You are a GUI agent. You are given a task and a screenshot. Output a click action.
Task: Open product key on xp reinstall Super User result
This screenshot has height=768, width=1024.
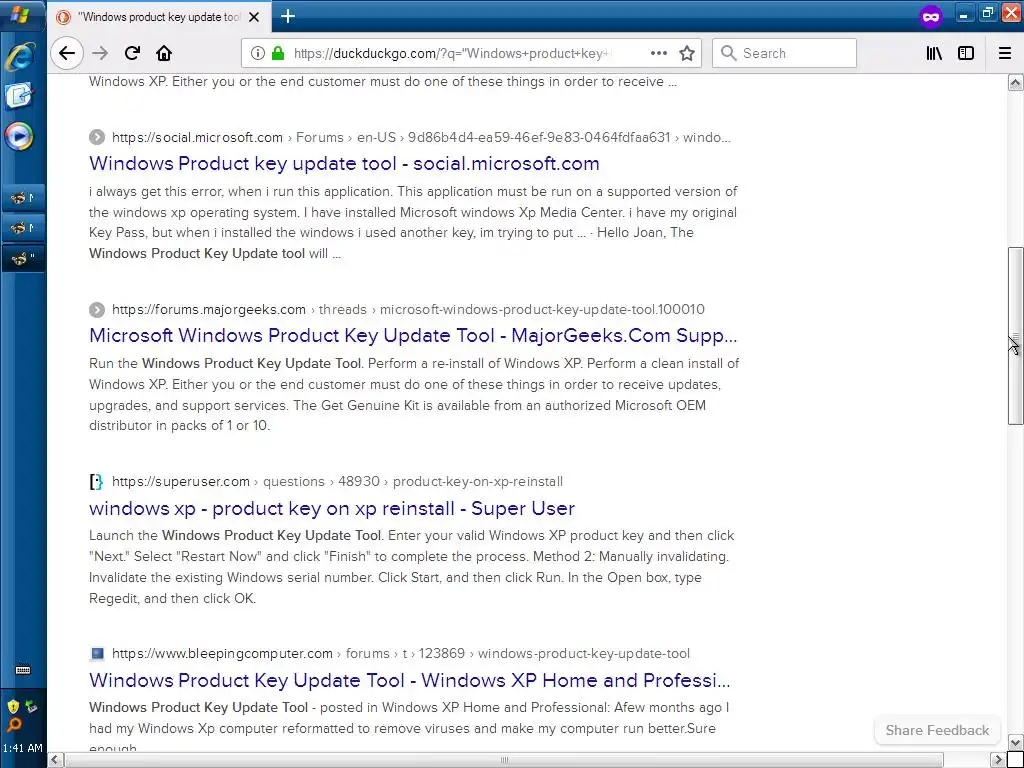(332, 508)
